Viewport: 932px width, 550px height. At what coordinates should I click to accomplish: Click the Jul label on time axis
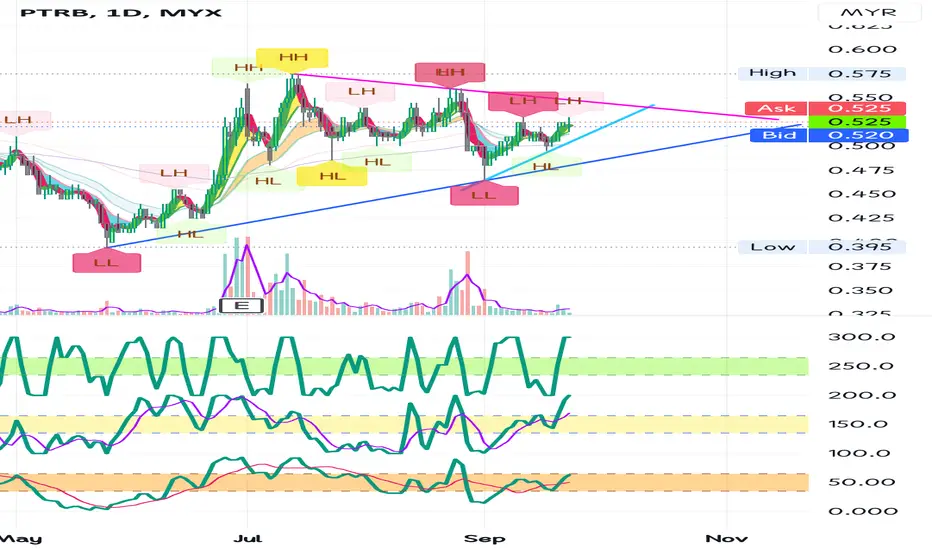click(247, 539)
